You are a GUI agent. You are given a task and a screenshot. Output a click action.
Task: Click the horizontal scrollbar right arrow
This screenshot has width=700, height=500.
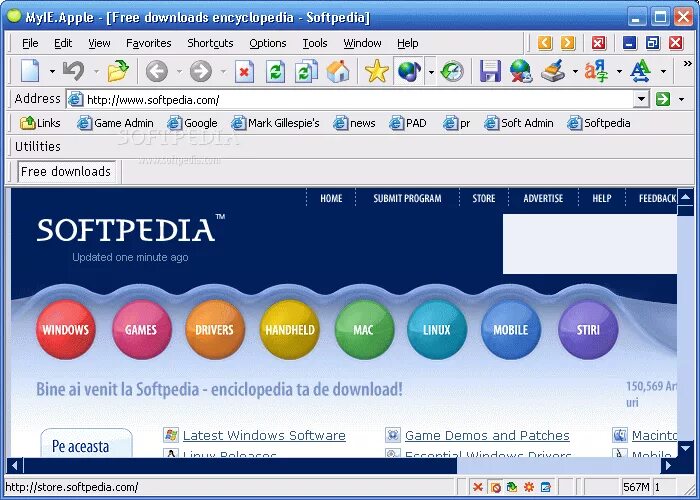(x=668, y=466)
